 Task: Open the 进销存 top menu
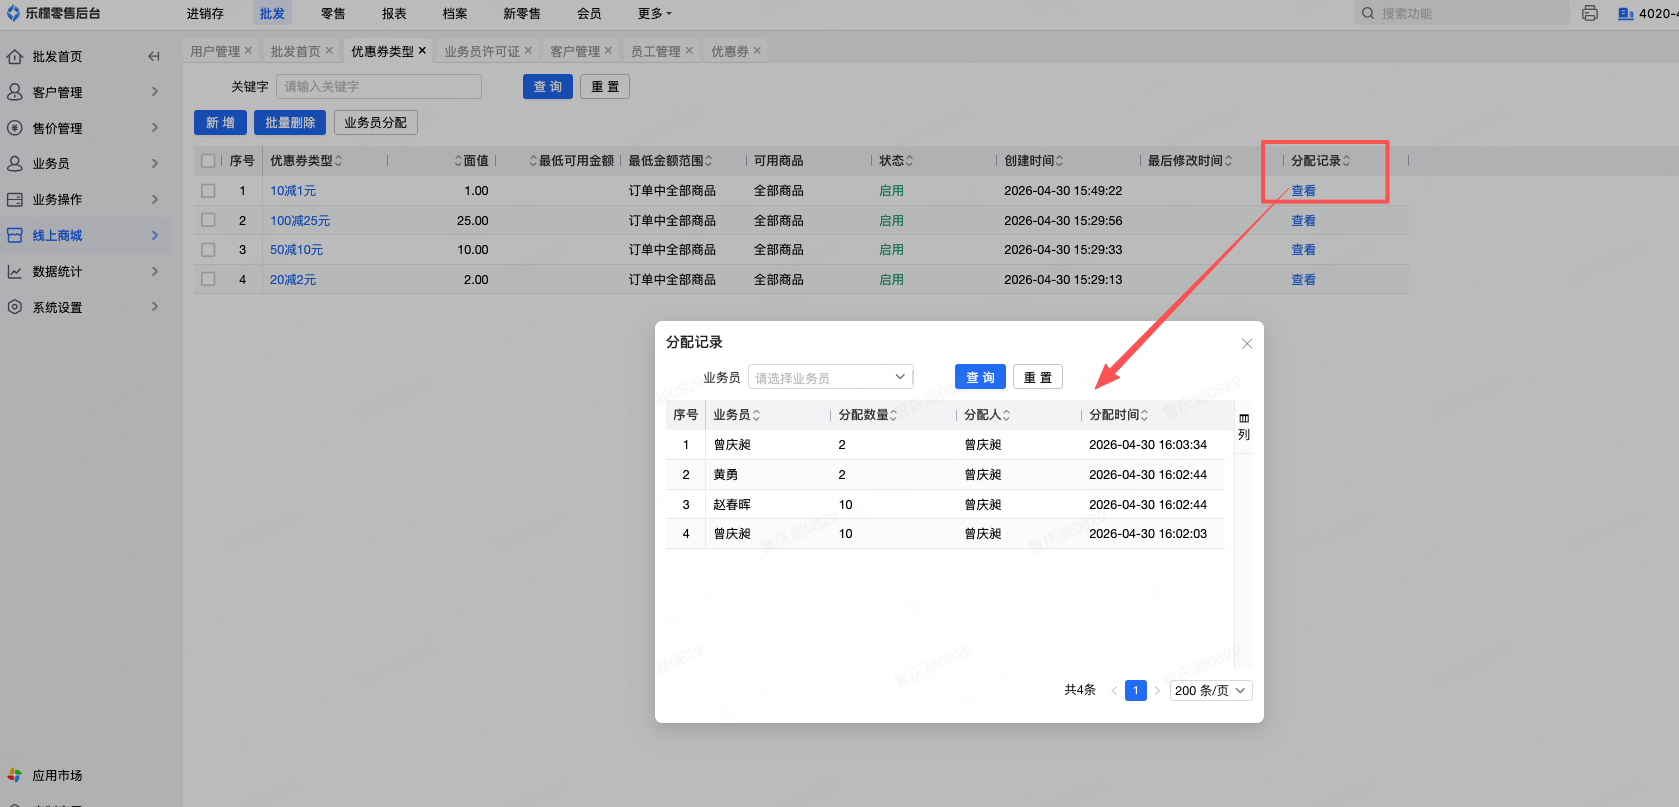point(205,13)
